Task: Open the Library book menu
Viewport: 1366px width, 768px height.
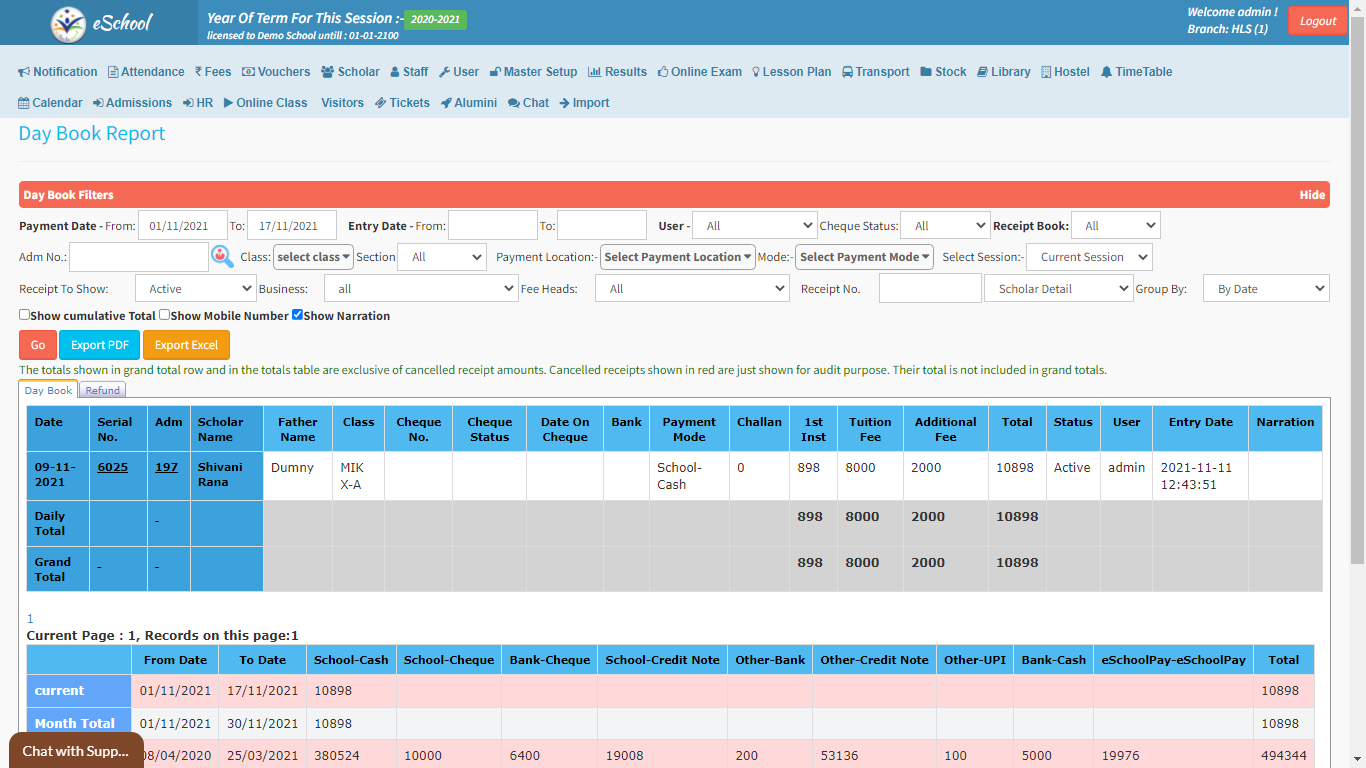Action: [x=1003, y=72]
